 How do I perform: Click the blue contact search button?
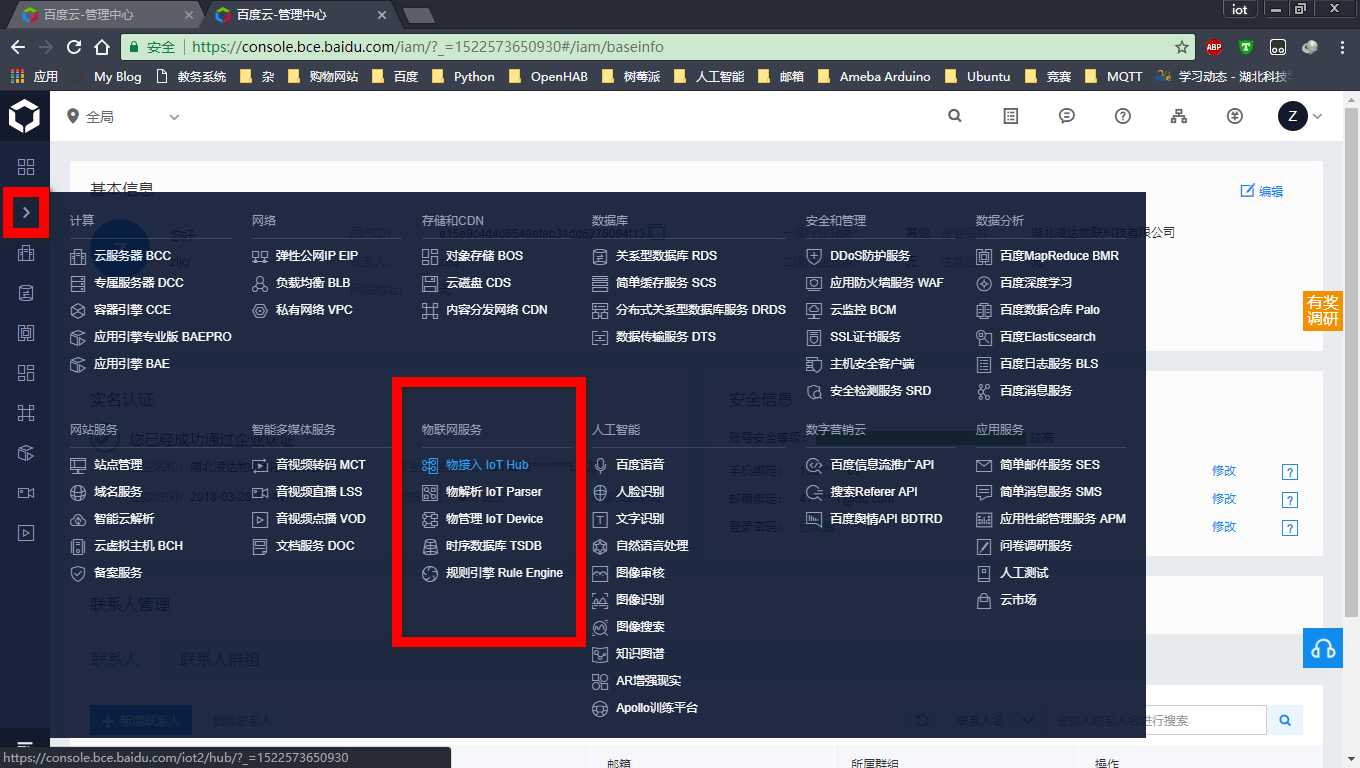pos(1285,720)
